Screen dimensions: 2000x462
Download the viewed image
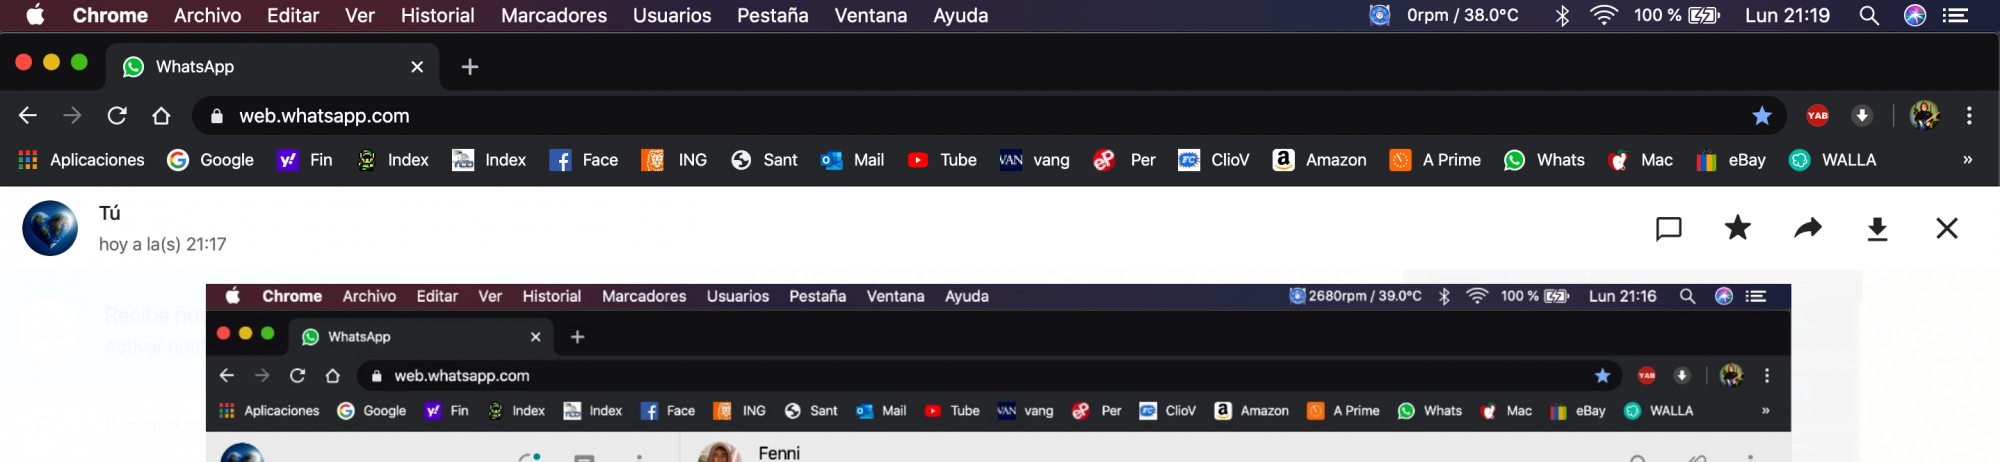pos(1878,229)
